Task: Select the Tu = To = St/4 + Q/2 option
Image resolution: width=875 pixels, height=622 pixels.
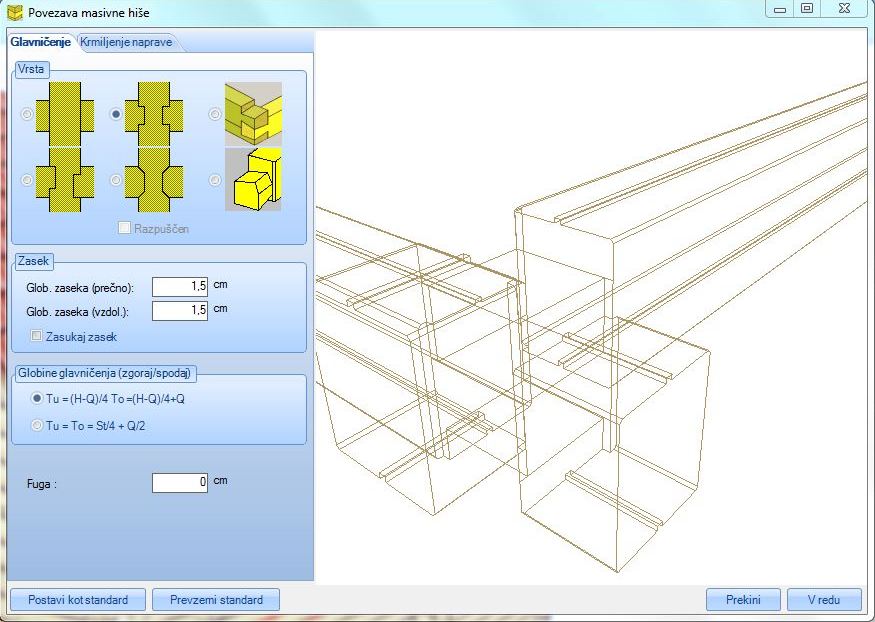Action: coord(38,425)
